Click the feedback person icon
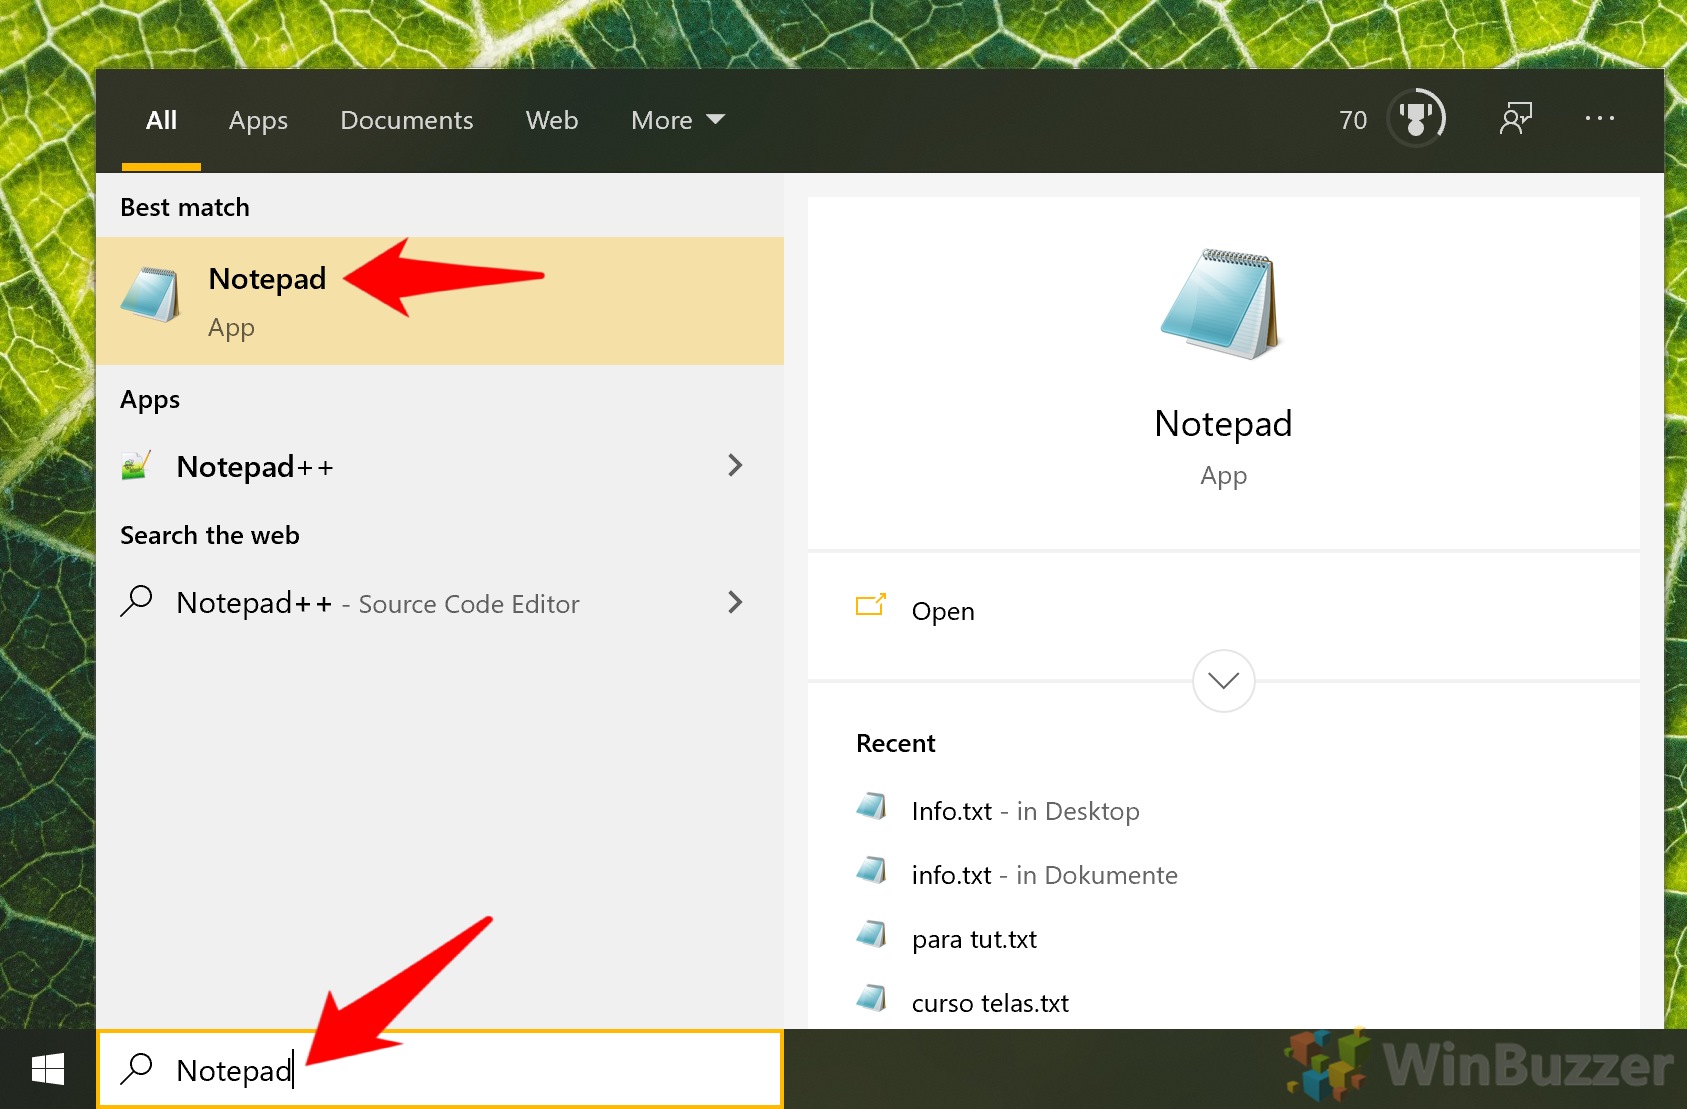Image resolution: width=1687 pixels, height=1109 pixels. click(x=1516, y=119)
